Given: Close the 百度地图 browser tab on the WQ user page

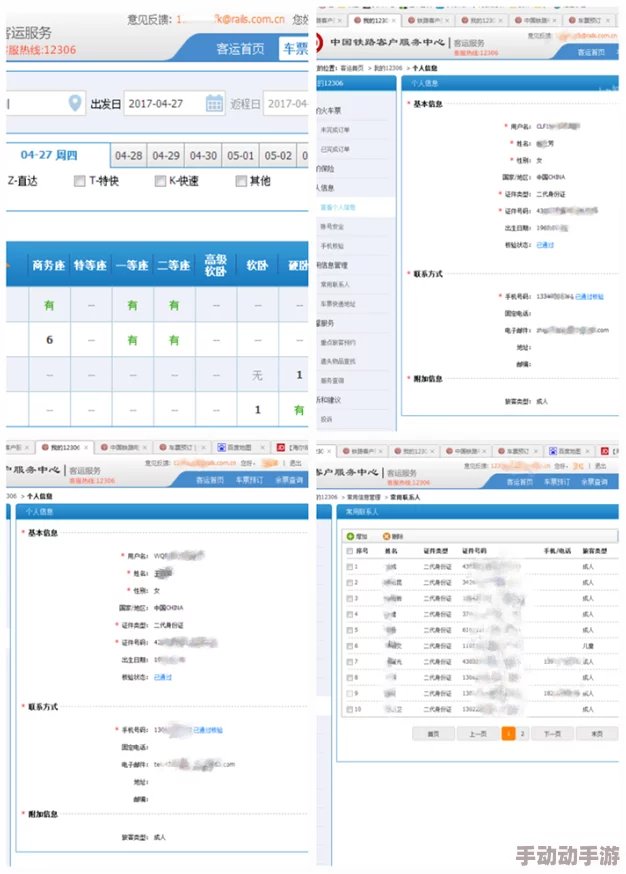Looking at the screenshot, I should pos(263,448).
